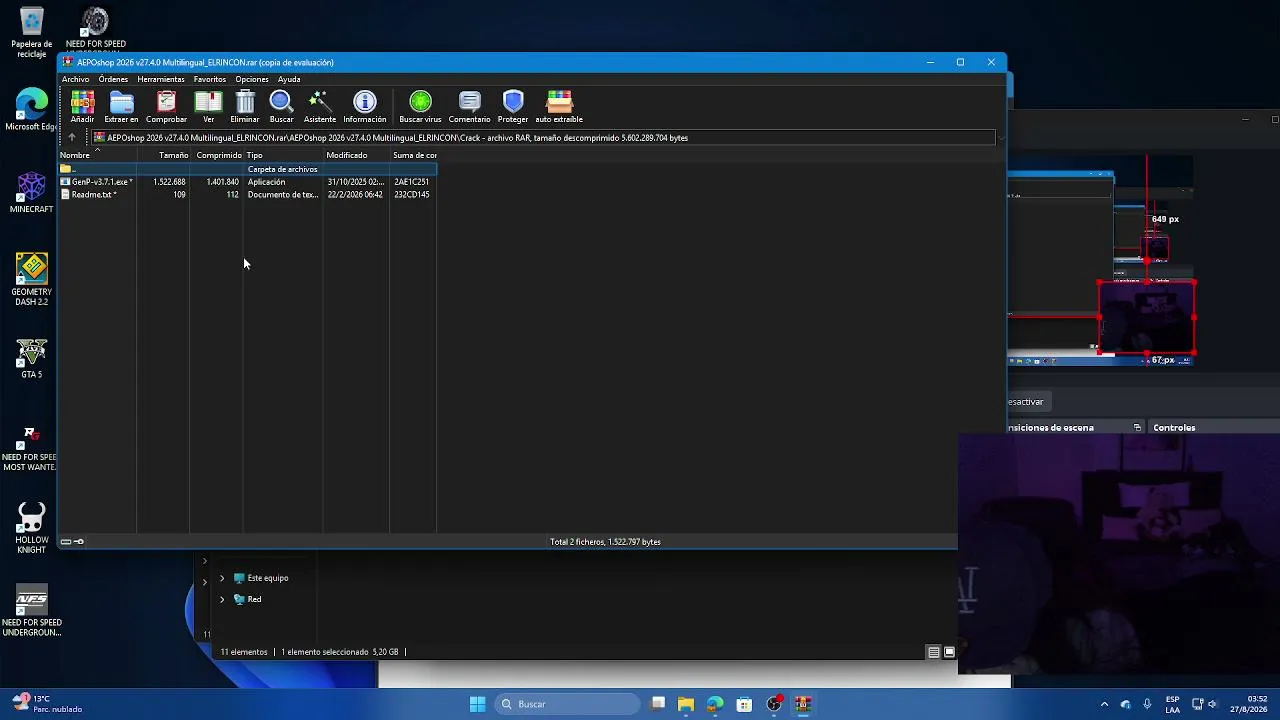Viewport: 1280px width, 720px height.
Task: Switch to the Controles panel in OBS
Action: coord(1174,428)
